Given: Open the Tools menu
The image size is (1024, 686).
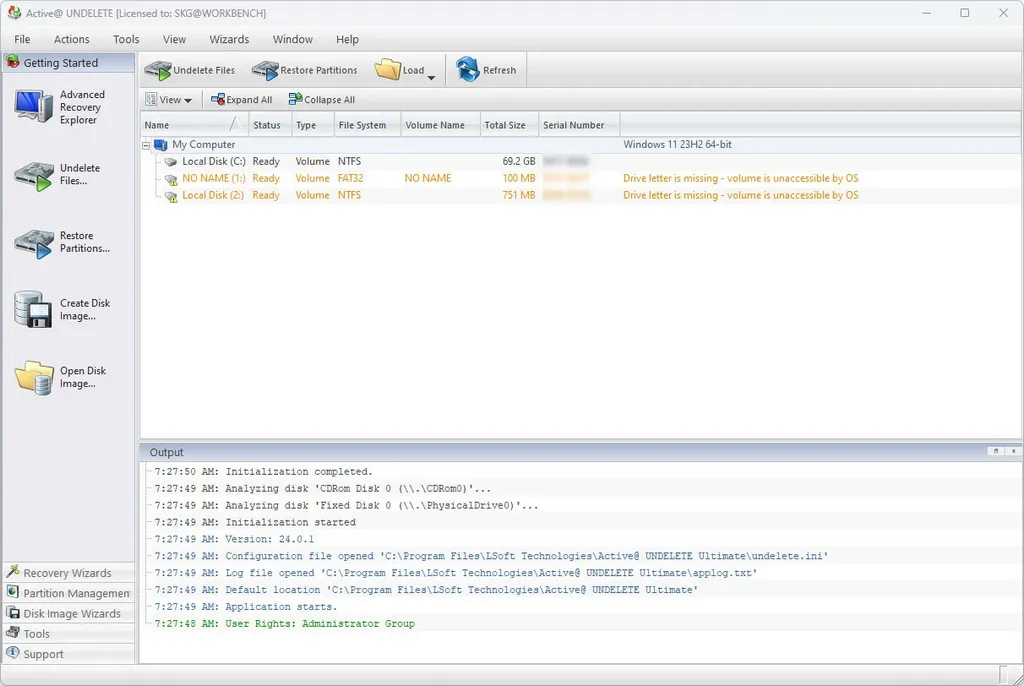Looking at the screenshot, I should pyautogui.click(x=126, y=39).
